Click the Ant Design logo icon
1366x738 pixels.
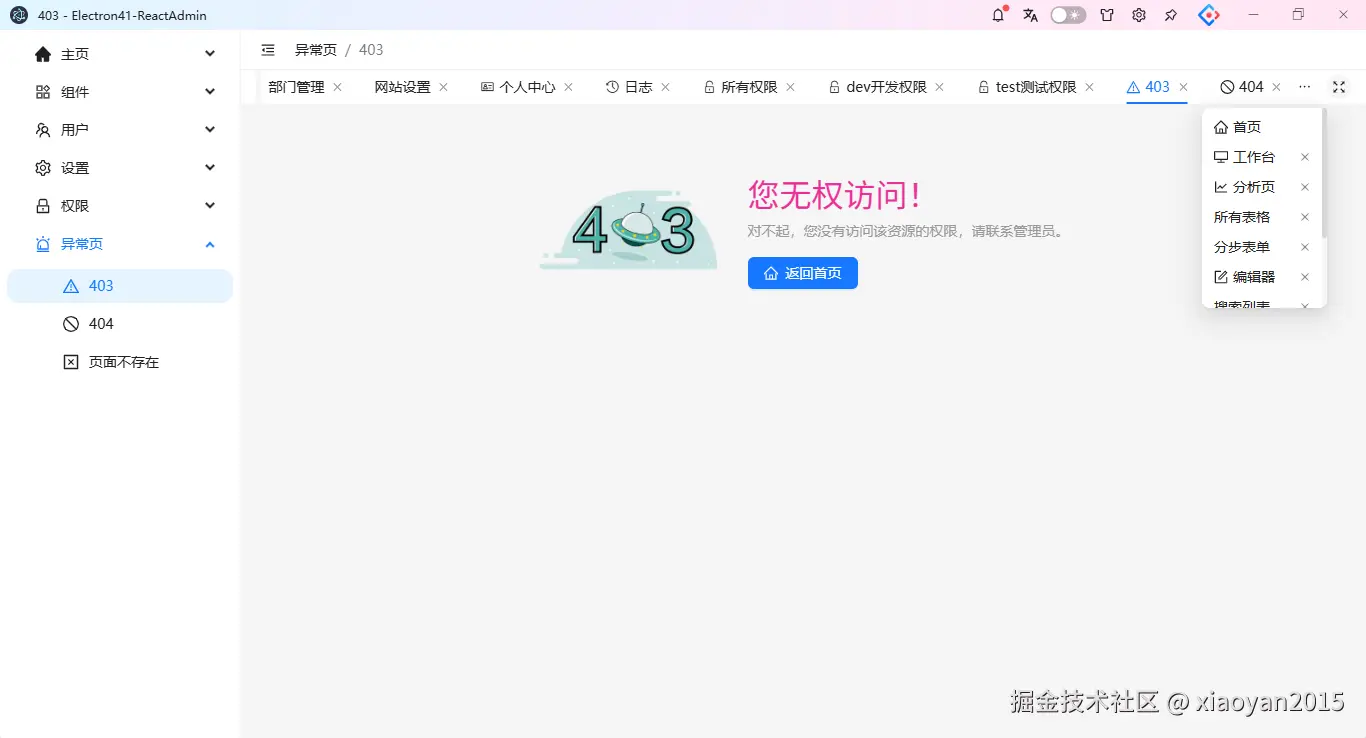1209,15
